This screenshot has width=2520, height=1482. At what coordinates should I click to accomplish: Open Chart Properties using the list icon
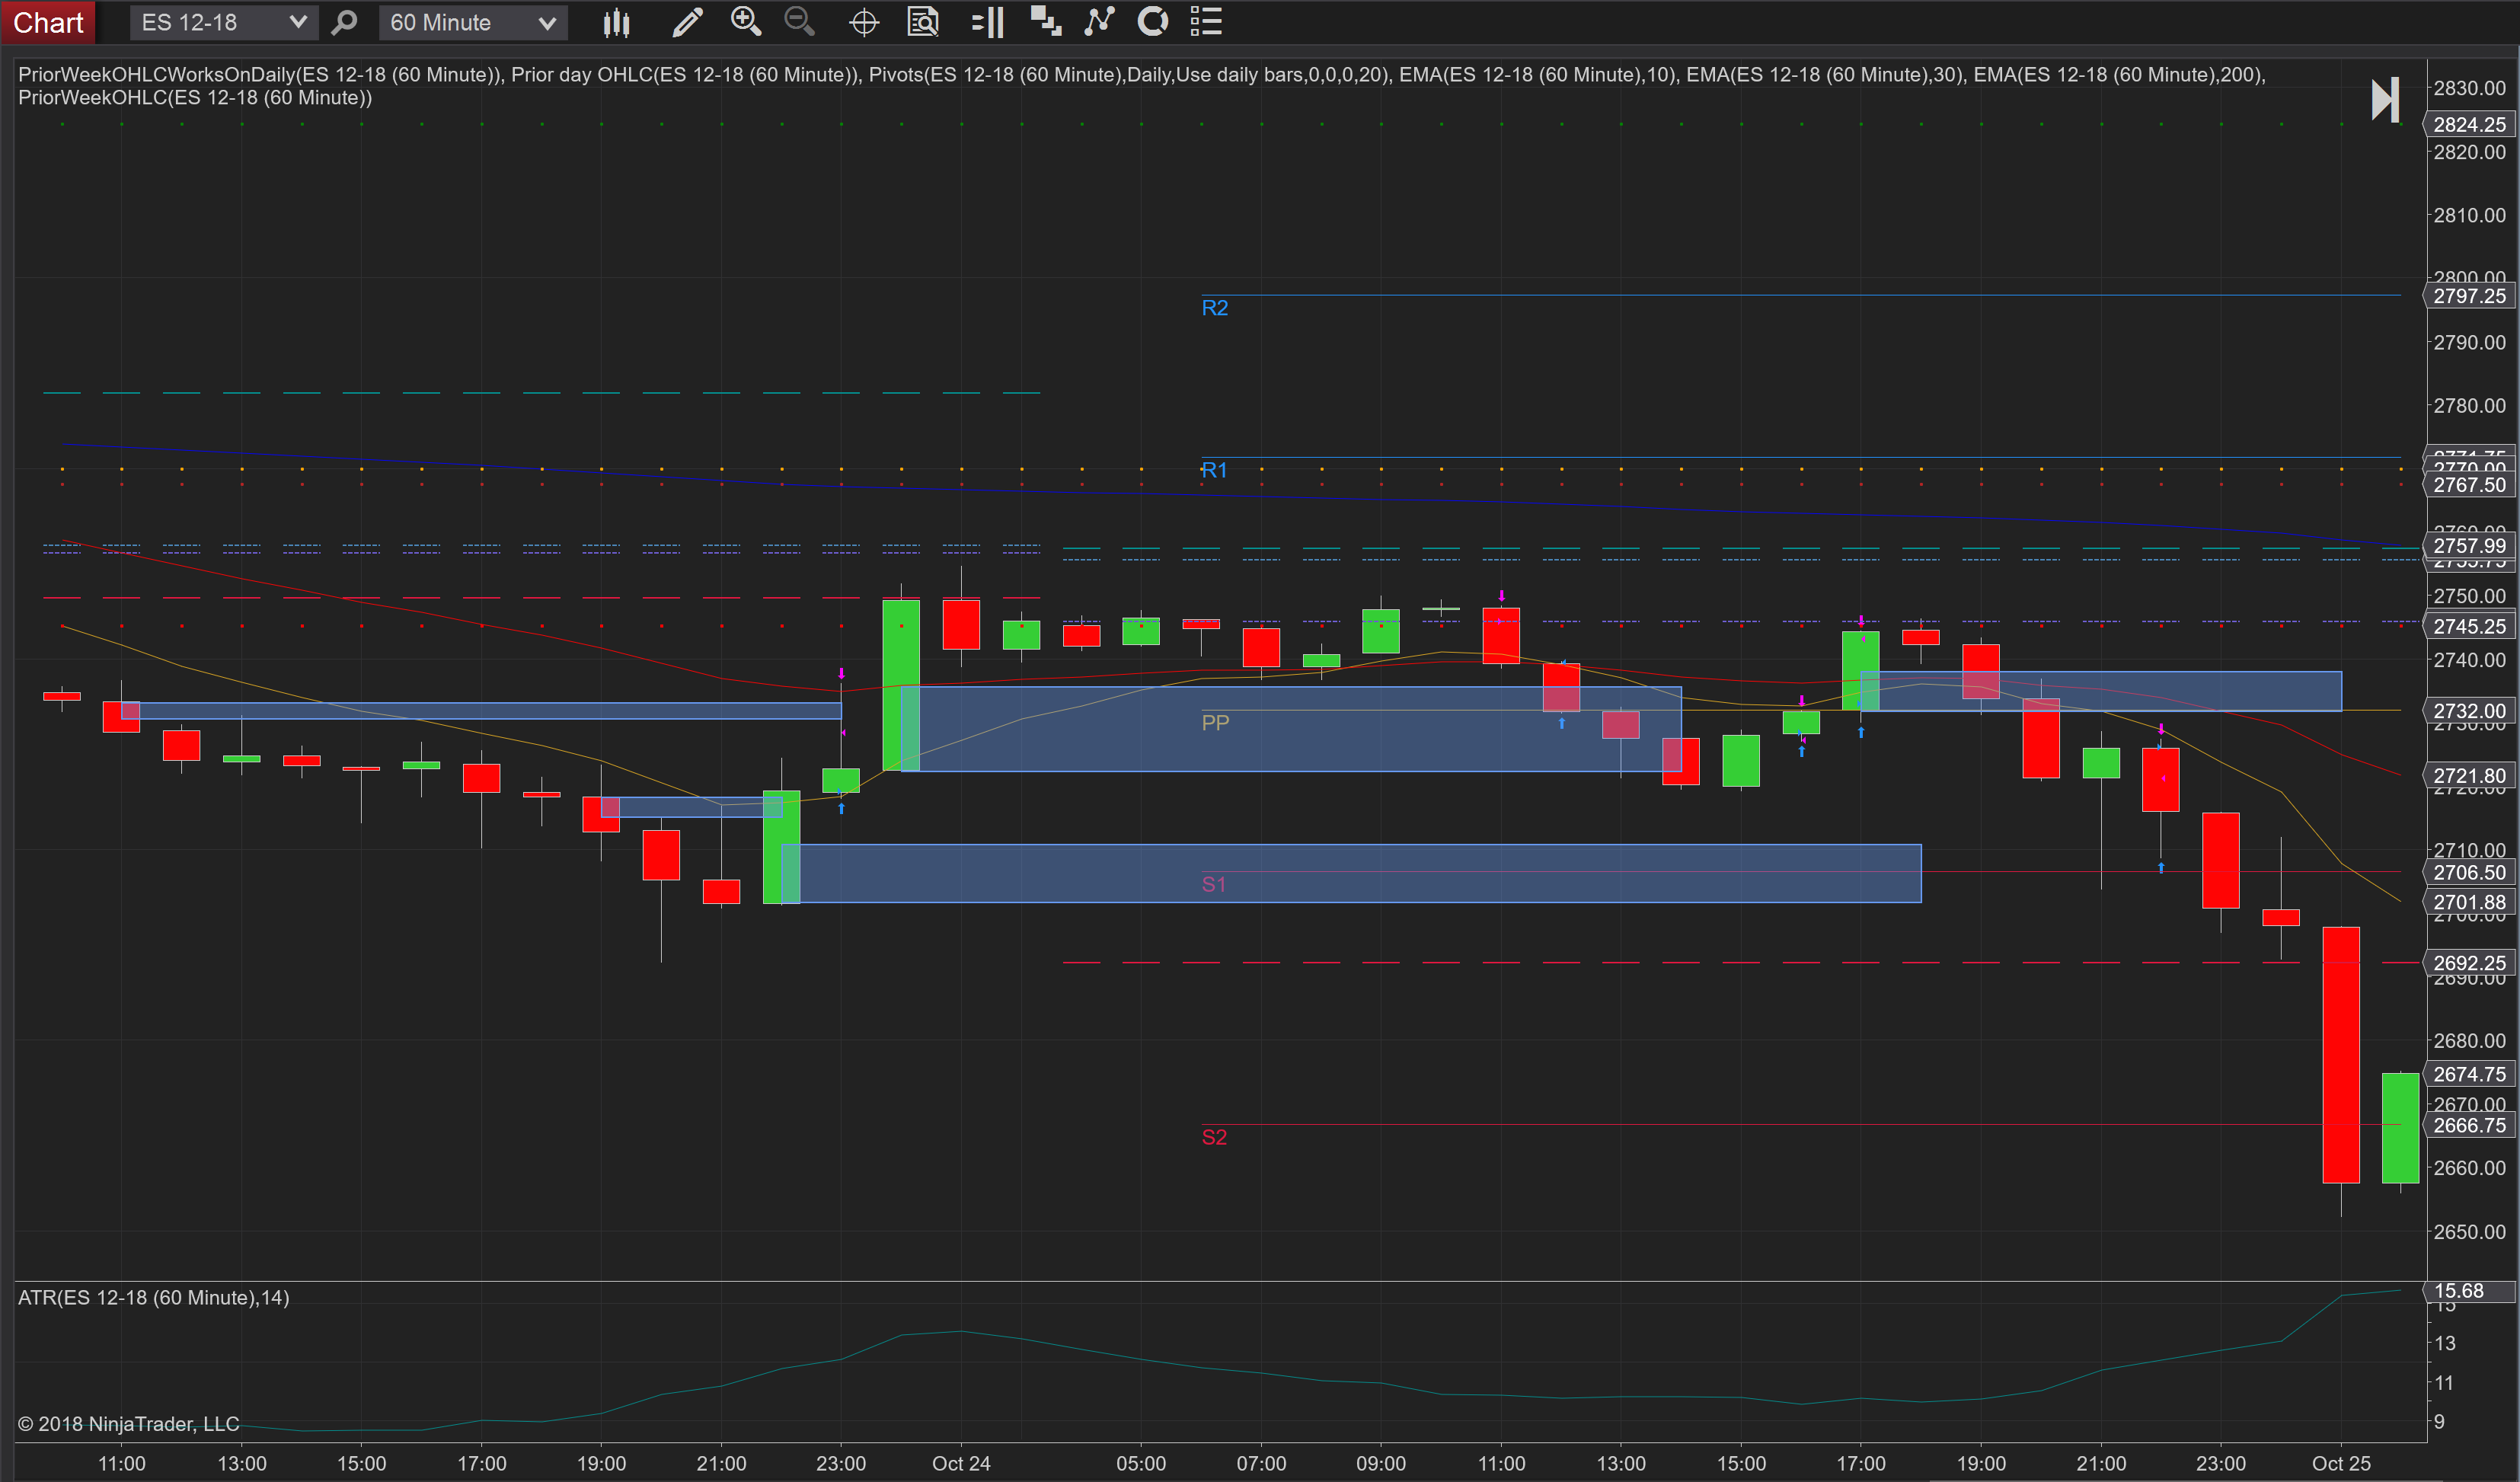pyautogui.click(x=1206, y=22)
